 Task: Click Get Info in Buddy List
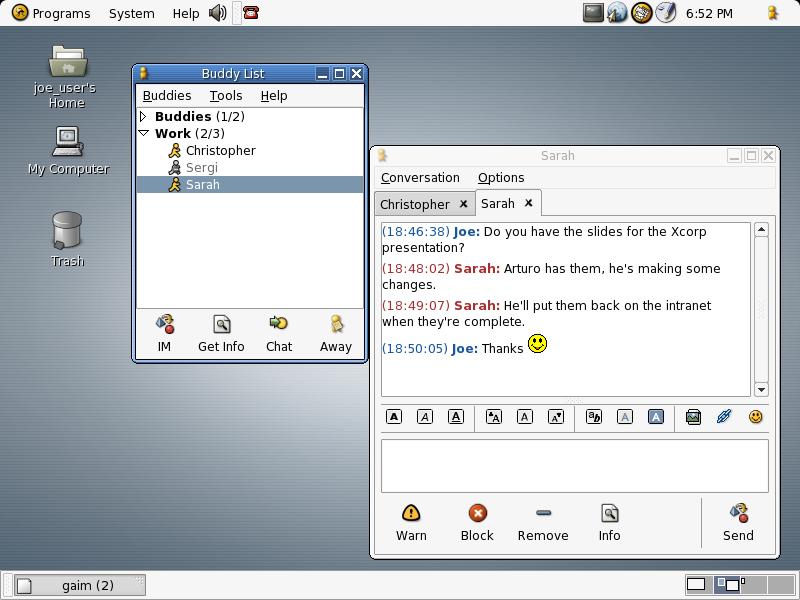tap(221, 333)
